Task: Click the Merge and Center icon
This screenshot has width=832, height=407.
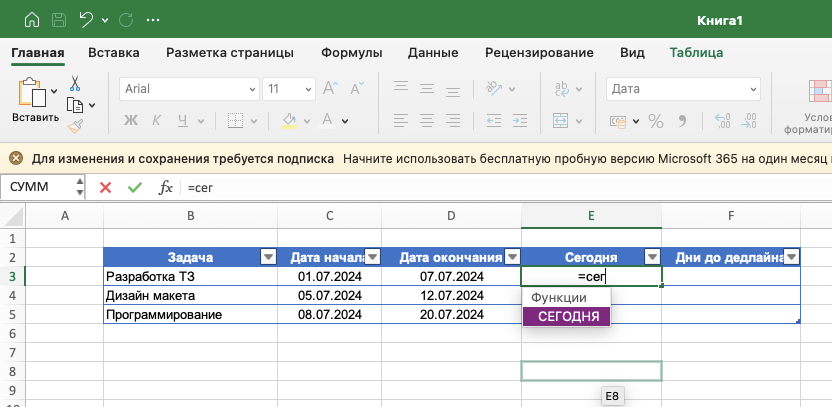Action: coord(560,121)
